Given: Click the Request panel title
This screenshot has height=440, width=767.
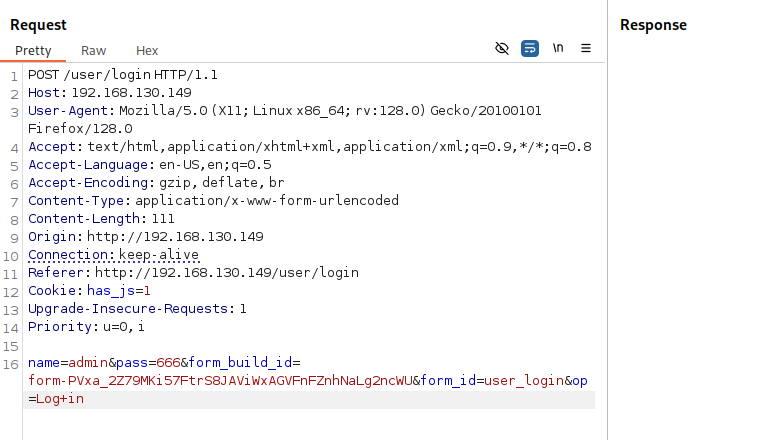Looking at the screenshot, I should point(38,25).
